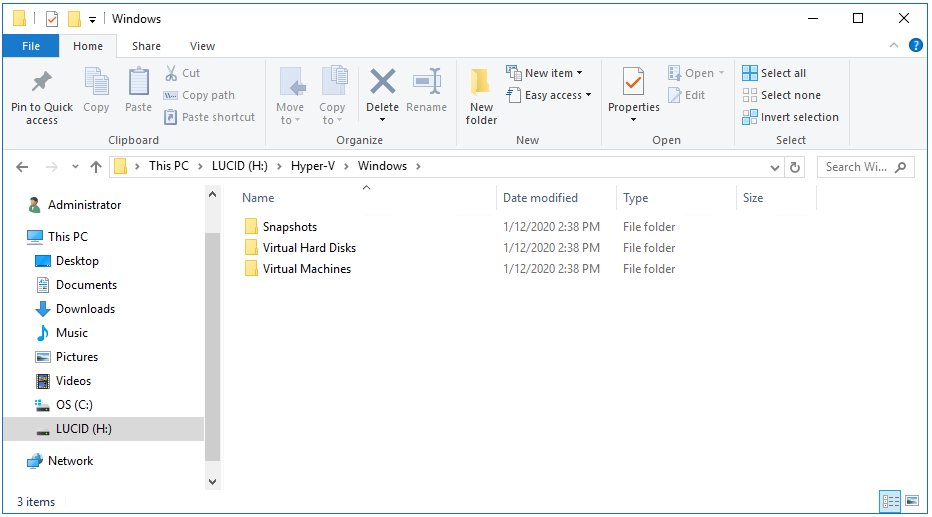Click Edit in the Open group

coord(687,95)
